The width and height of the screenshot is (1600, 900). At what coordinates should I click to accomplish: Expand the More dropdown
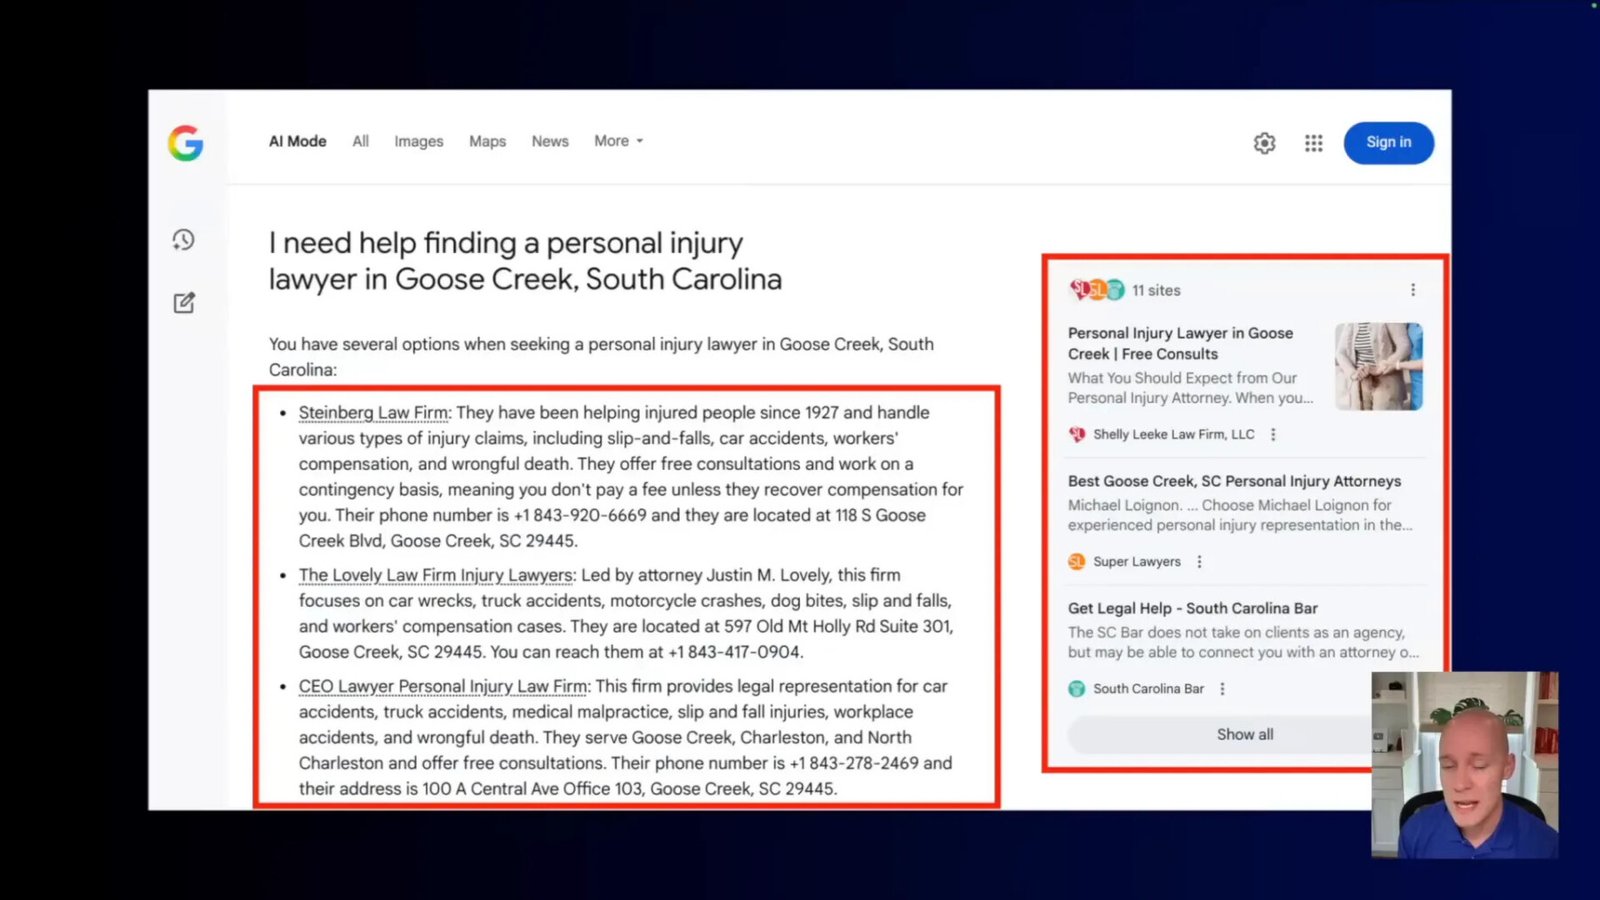pyautogui.click(x=619, y=141)
